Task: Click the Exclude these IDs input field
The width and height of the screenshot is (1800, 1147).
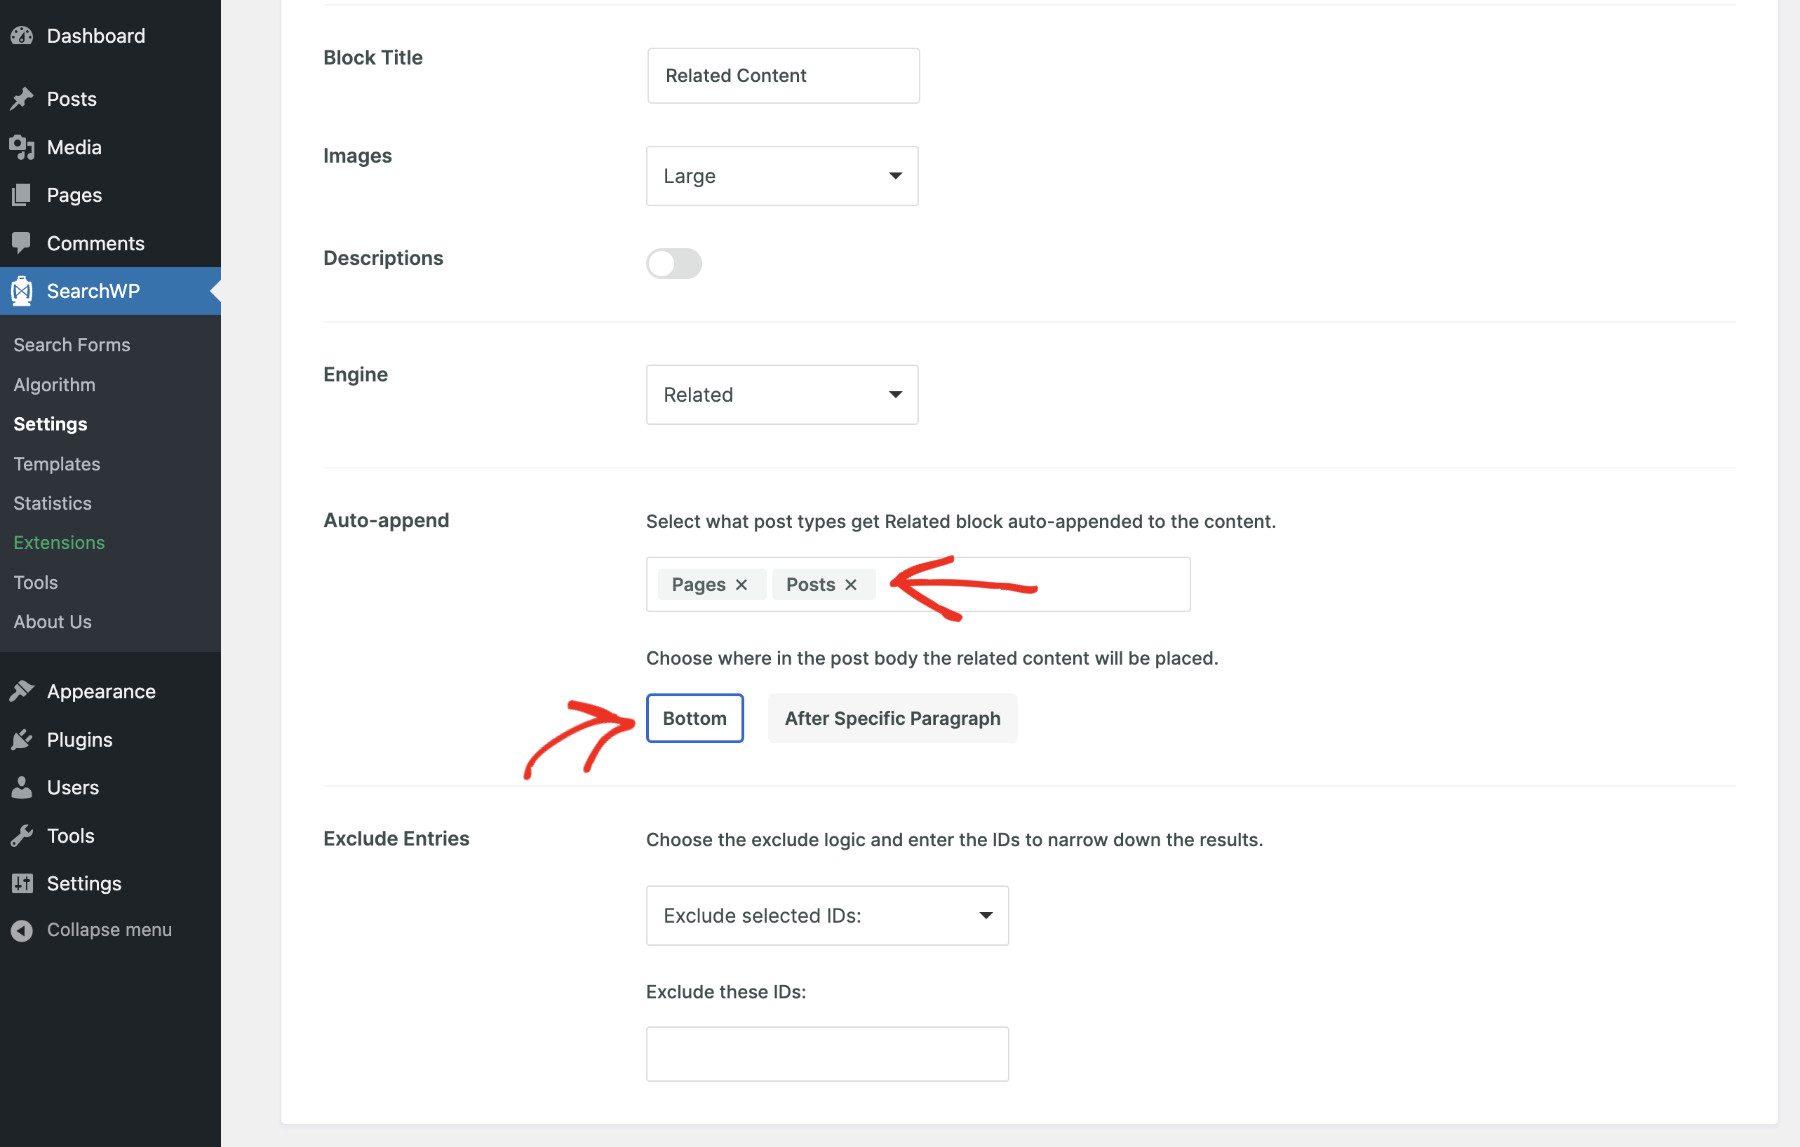Action: (x=827, y=1054)
